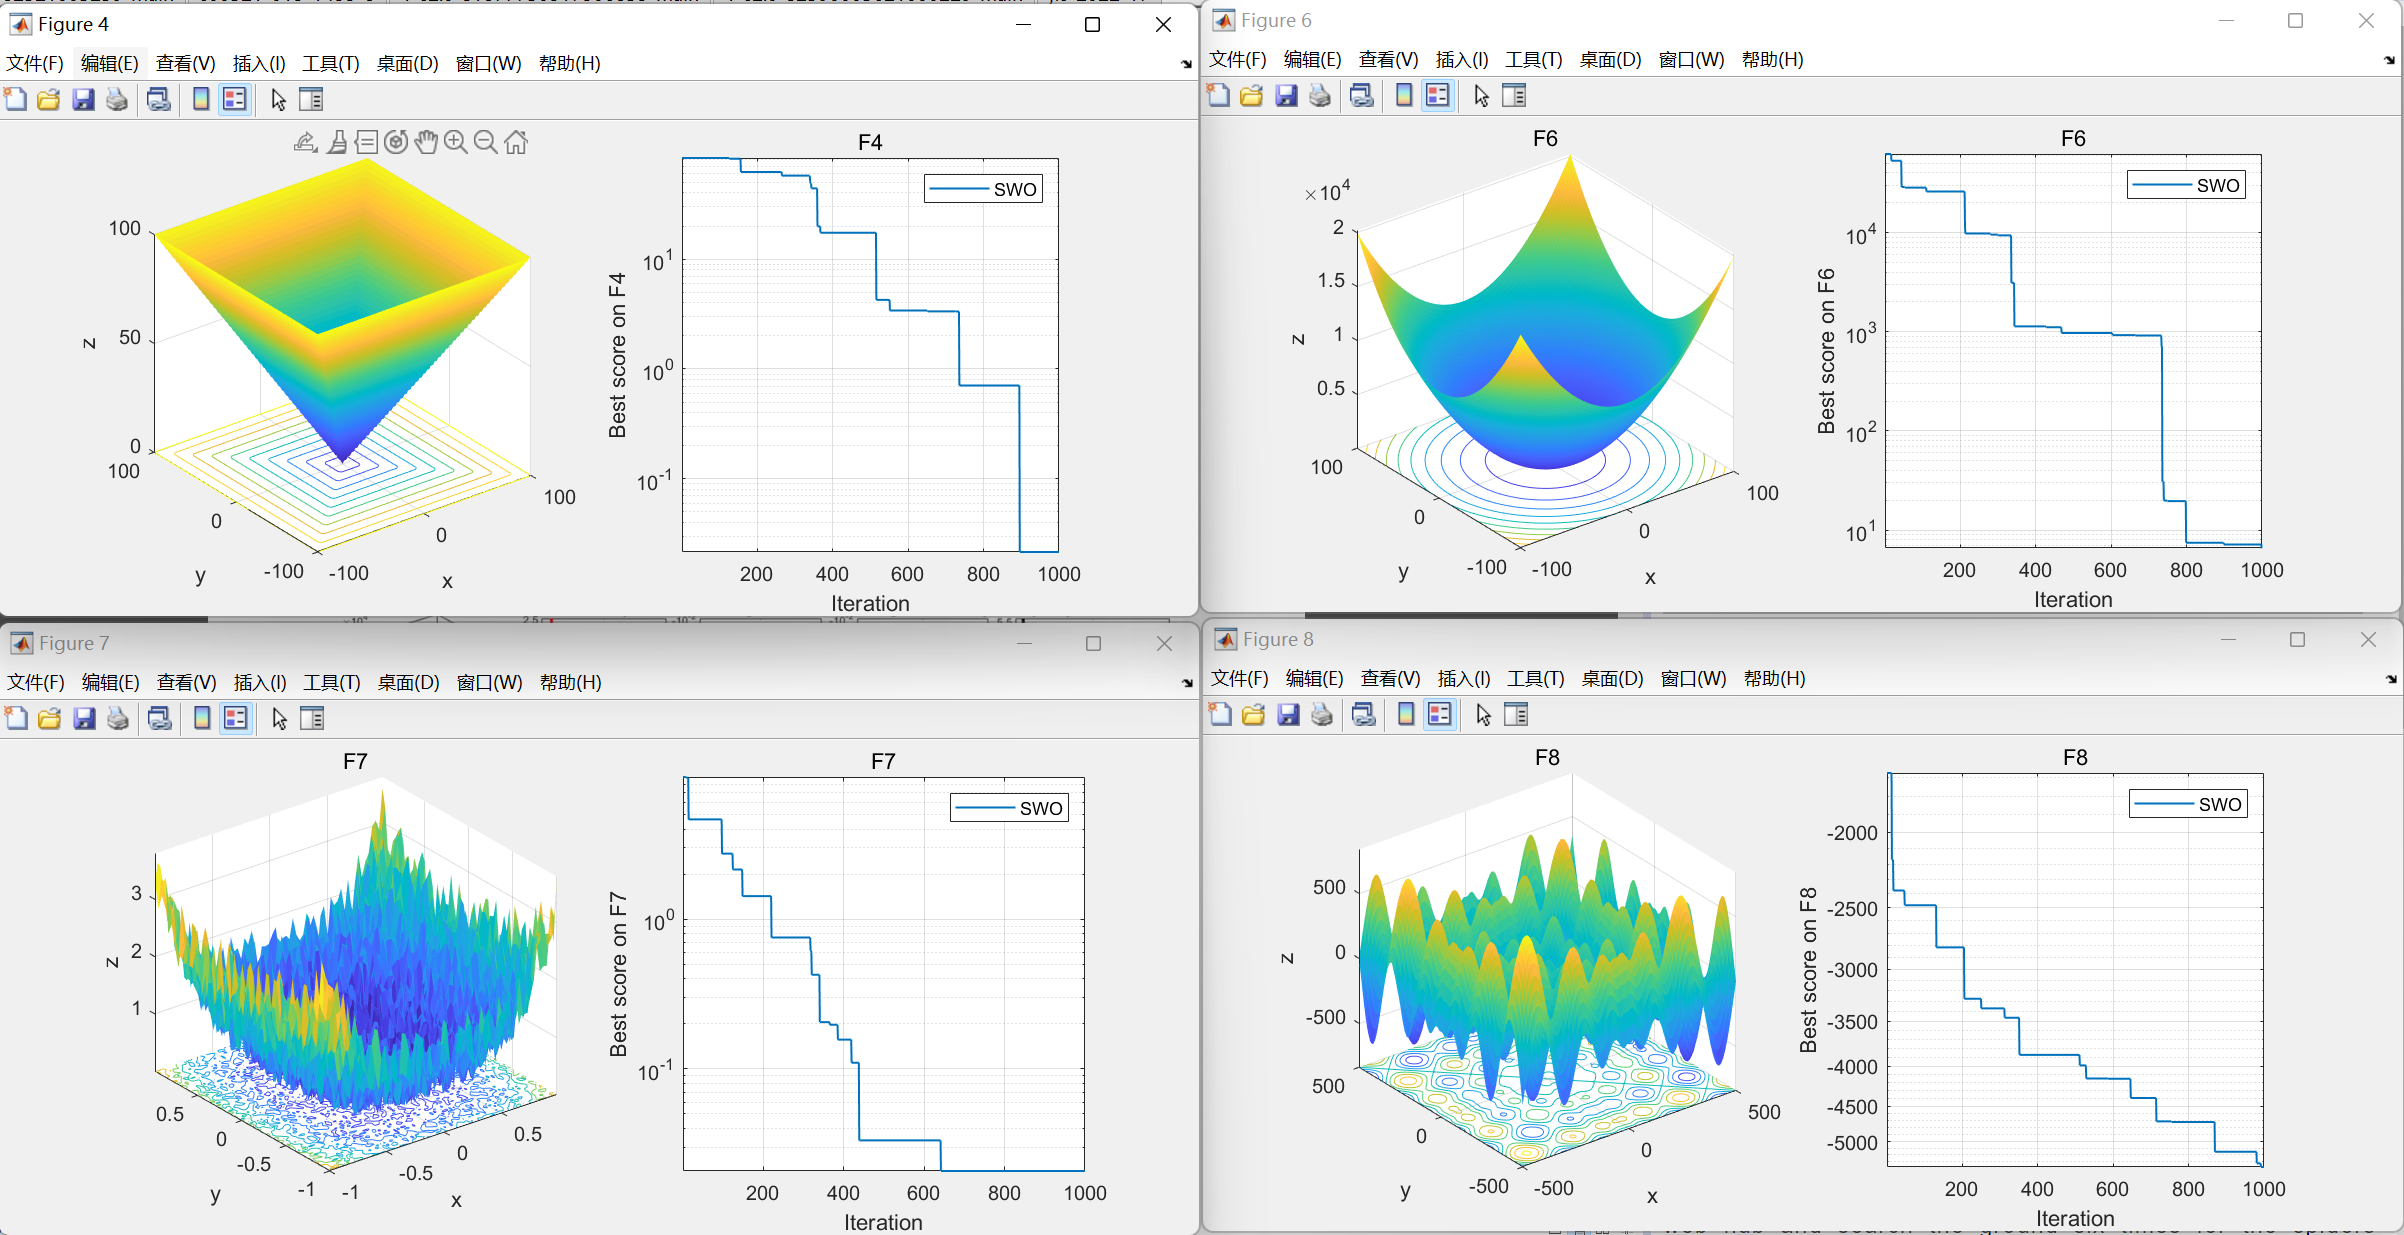Screen dimensions: 2404x1235
Task: Expand the export dropdown in Figure 4 axes toolbar
Action: click(306, 142)
